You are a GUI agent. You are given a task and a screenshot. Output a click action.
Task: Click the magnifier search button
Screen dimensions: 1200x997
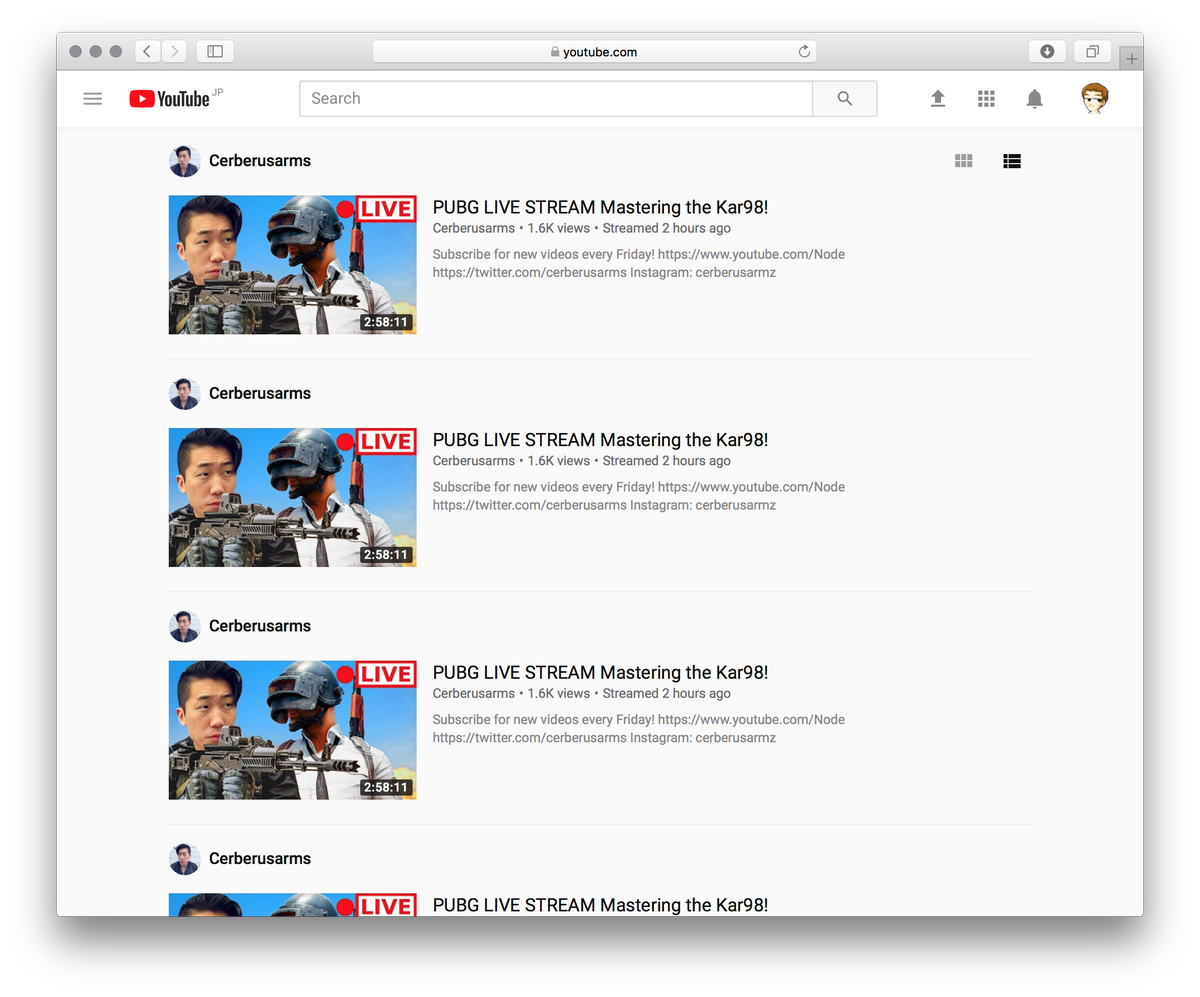pyautogui.click(x=845, y=98)
